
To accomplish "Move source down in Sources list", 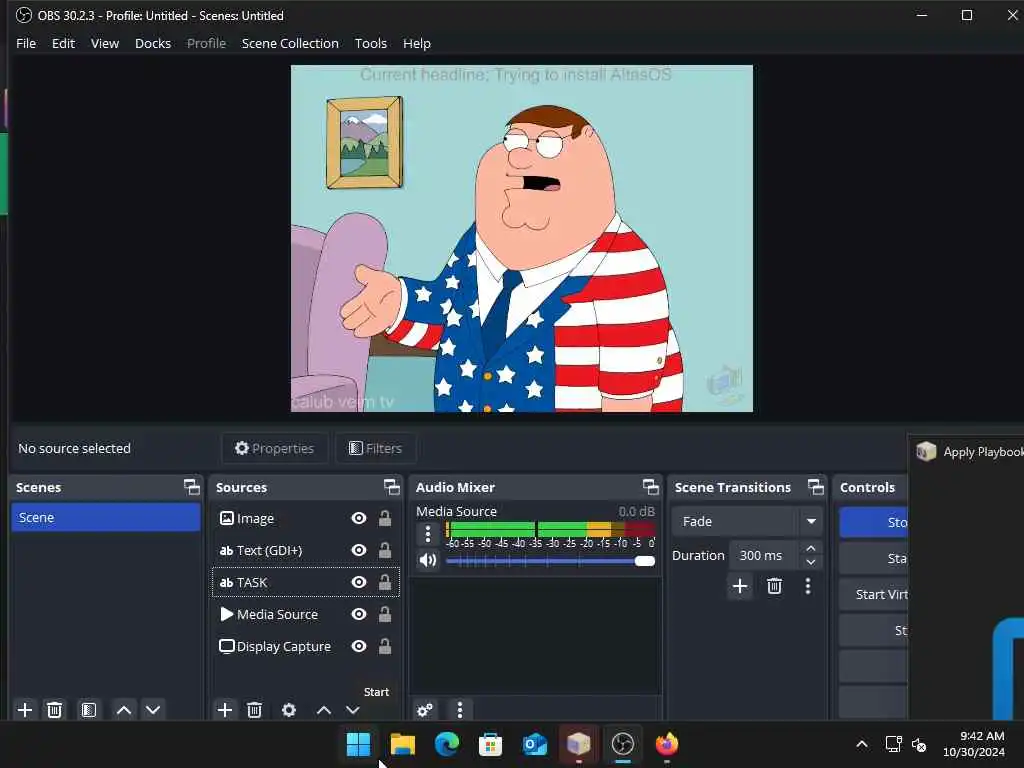I will click(x=353, y=710).
